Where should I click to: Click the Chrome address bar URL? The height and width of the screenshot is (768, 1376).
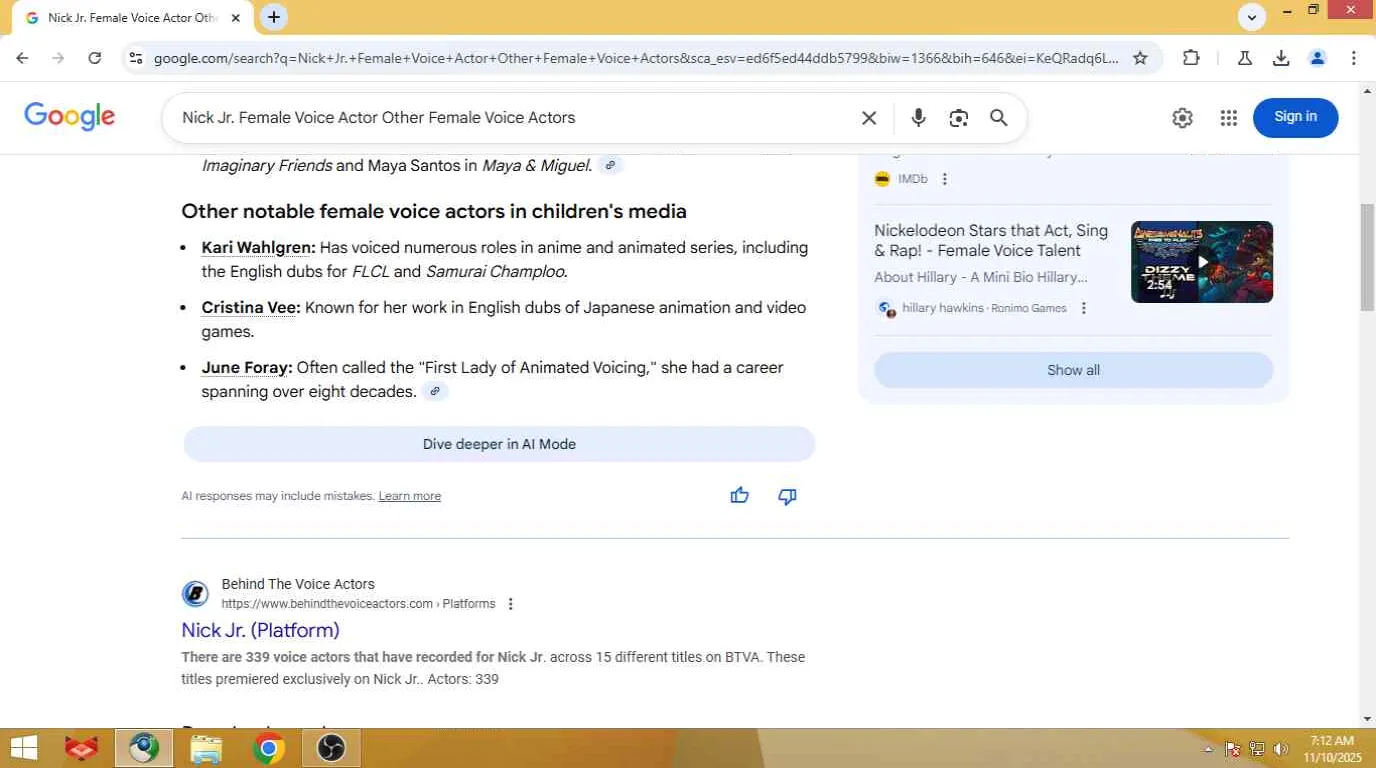click(x=636, y=58)
